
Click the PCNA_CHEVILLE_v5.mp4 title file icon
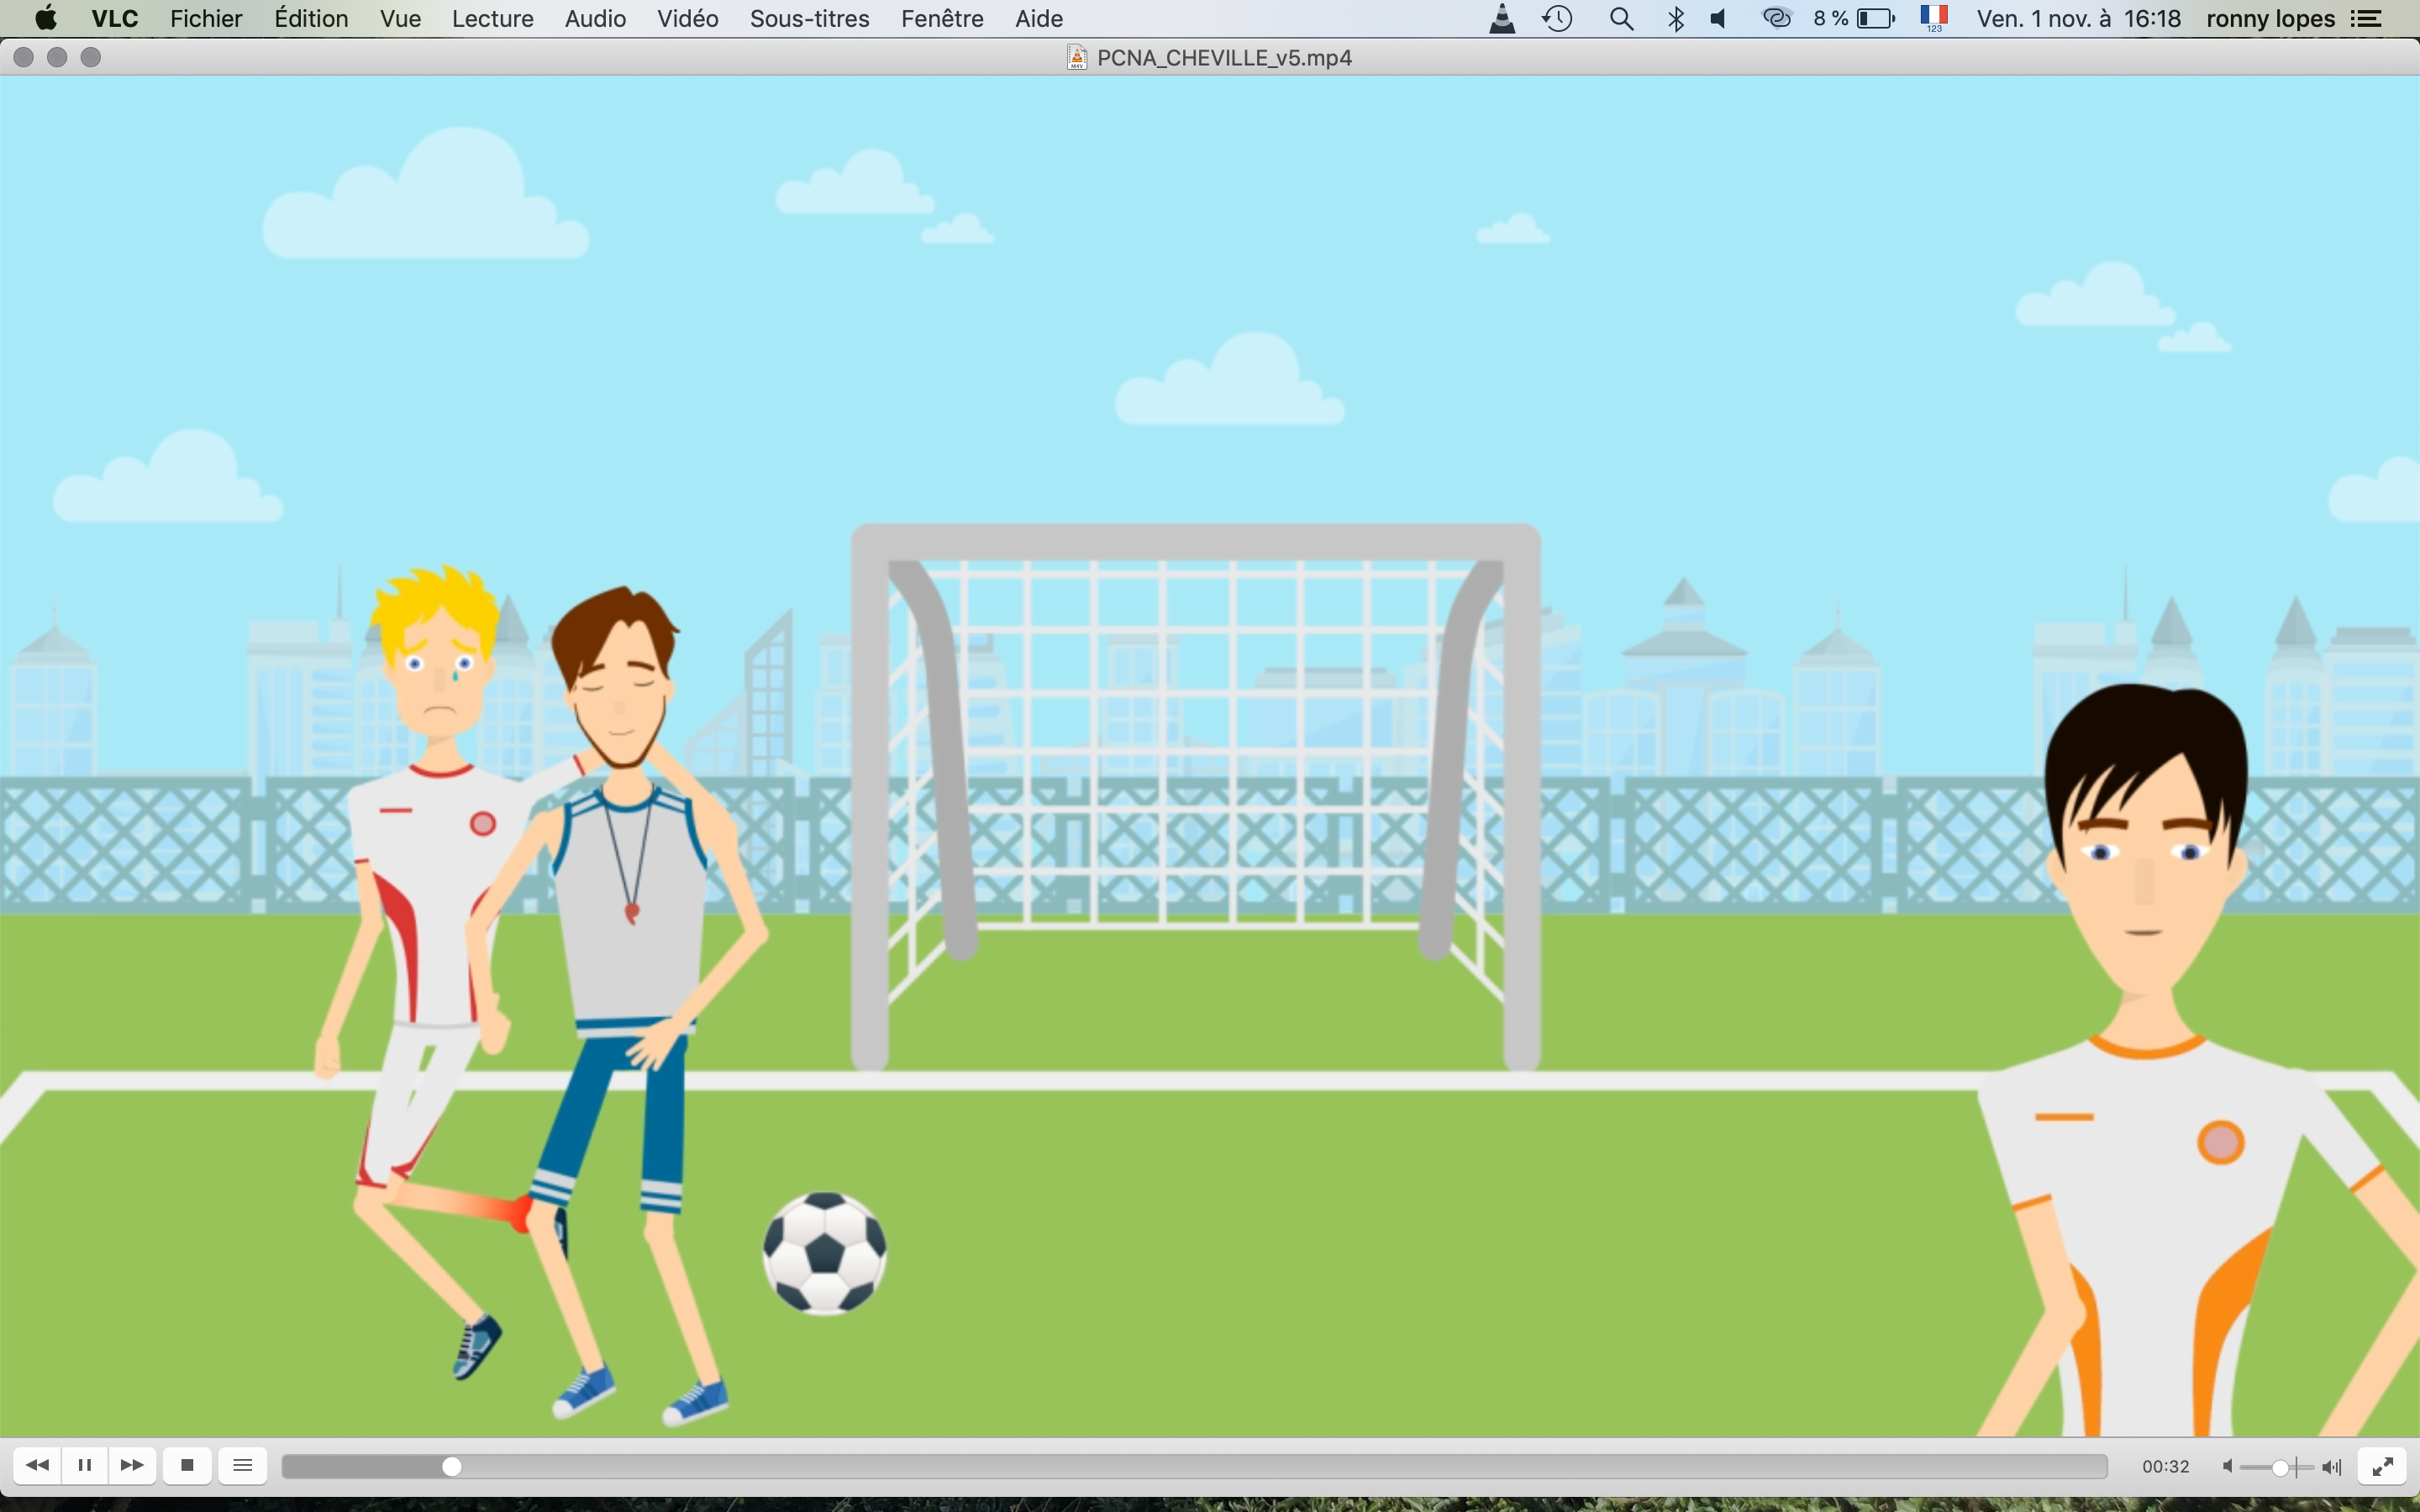[x=1077, y=57]
